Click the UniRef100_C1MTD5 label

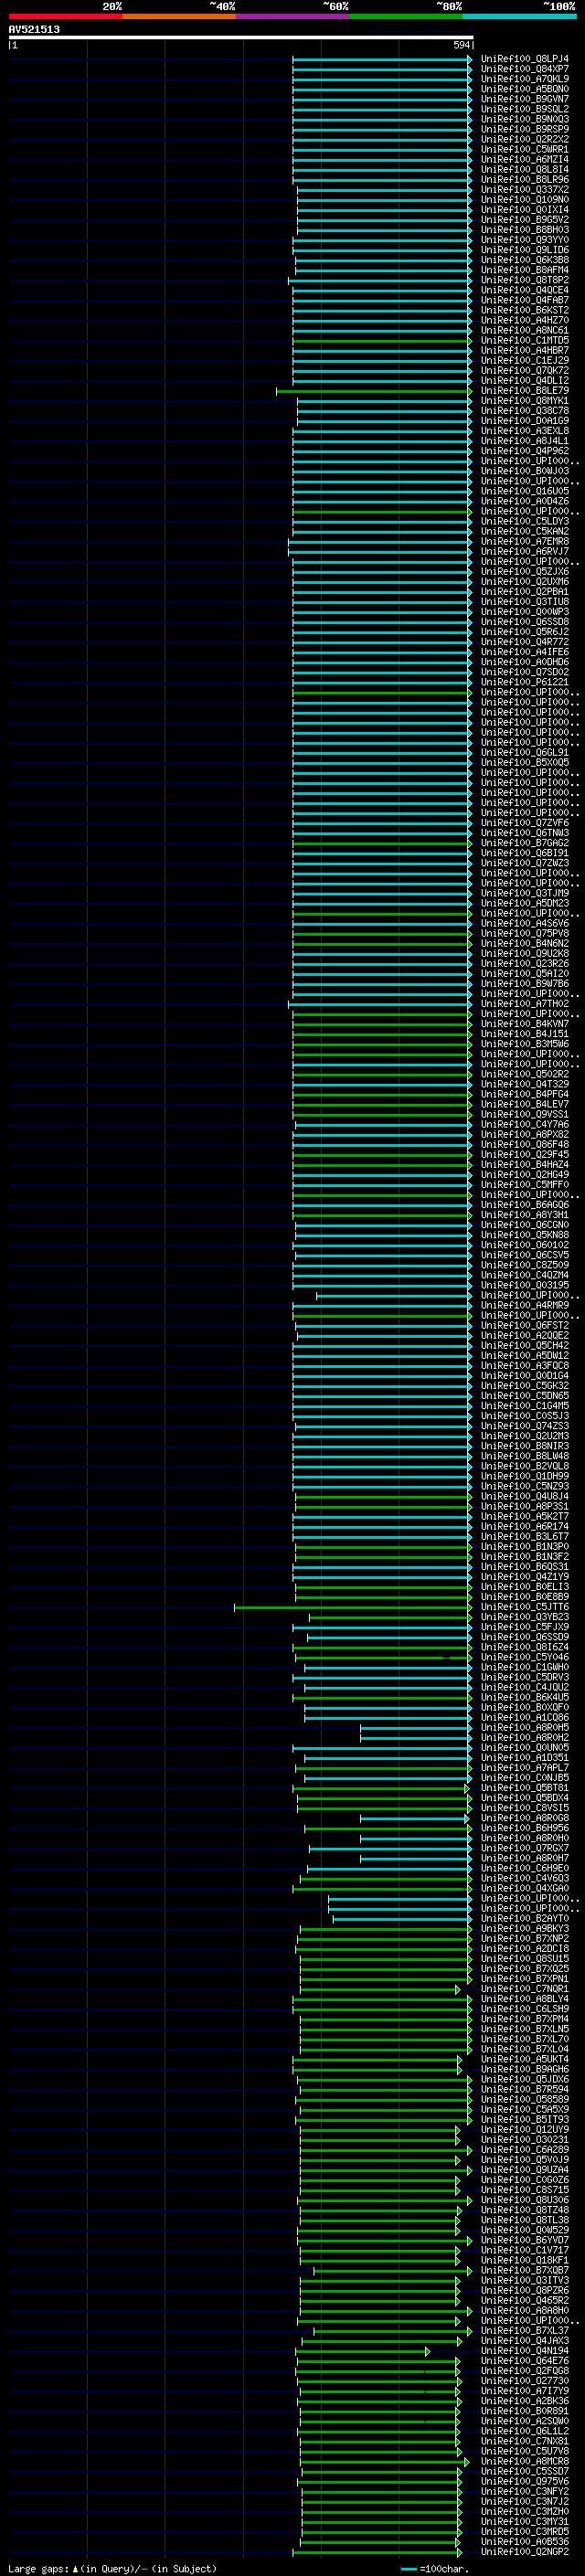525,340
